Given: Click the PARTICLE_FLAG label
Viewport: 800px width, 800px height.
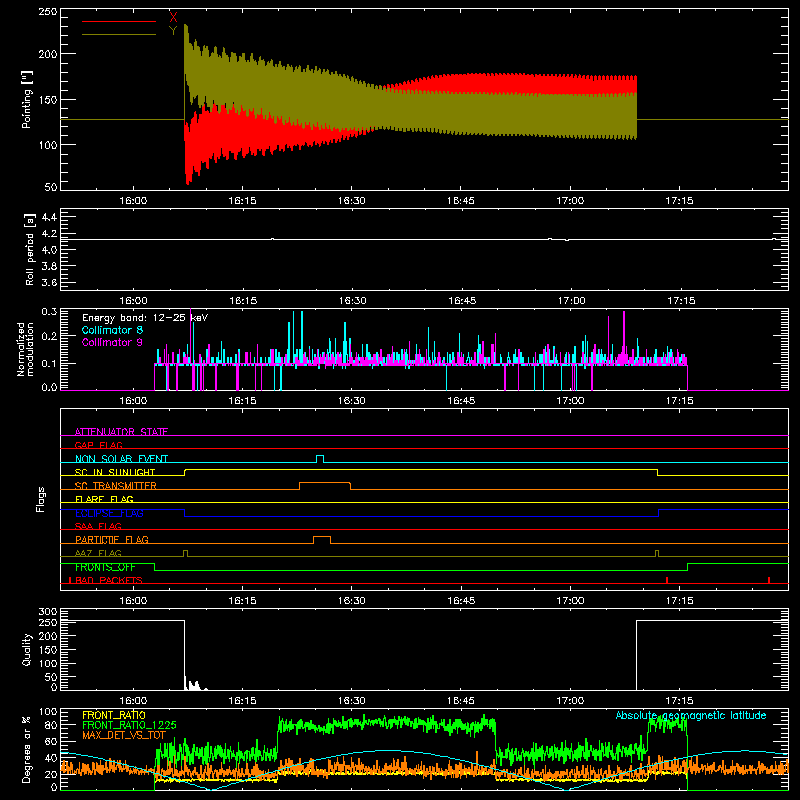Looking at the screenshot, I should (112, 539).
